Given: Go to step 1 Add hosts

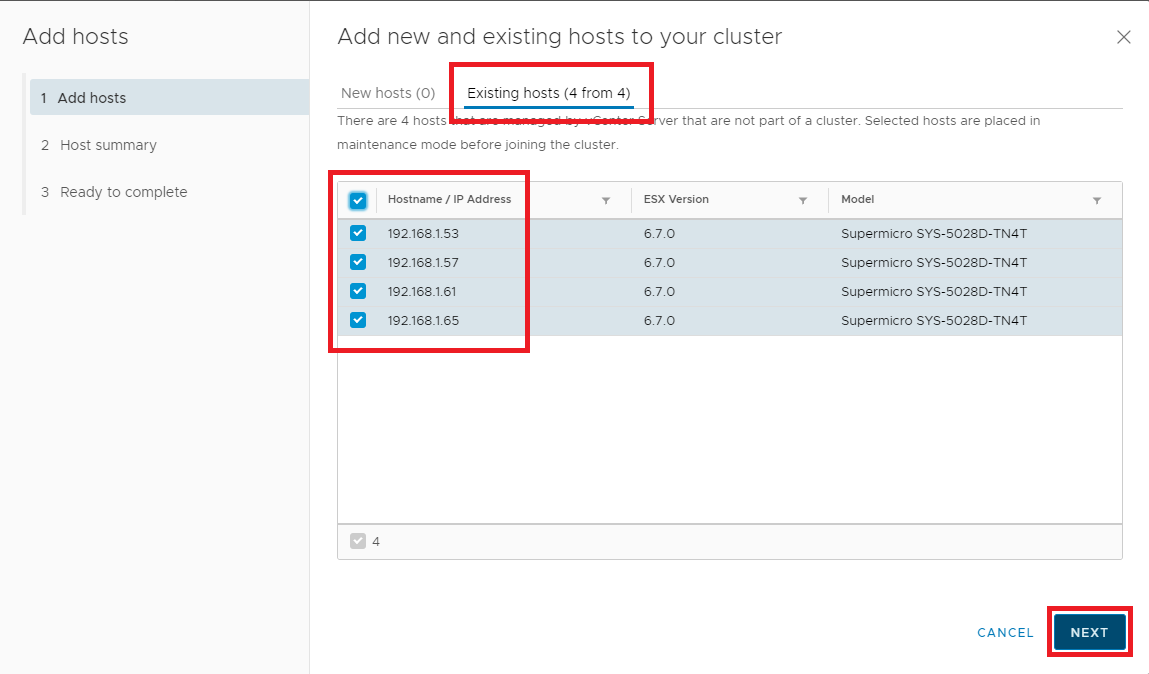Looking at the screenshot, I should (x=91, y=98).
